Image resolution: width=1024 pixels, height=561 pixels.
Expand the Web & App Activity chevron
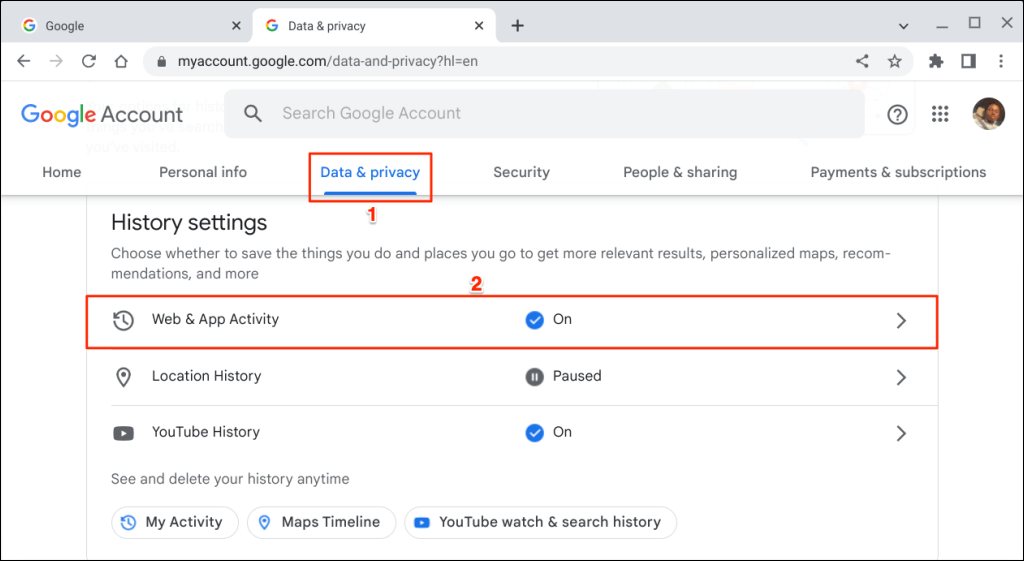[901, 321]
